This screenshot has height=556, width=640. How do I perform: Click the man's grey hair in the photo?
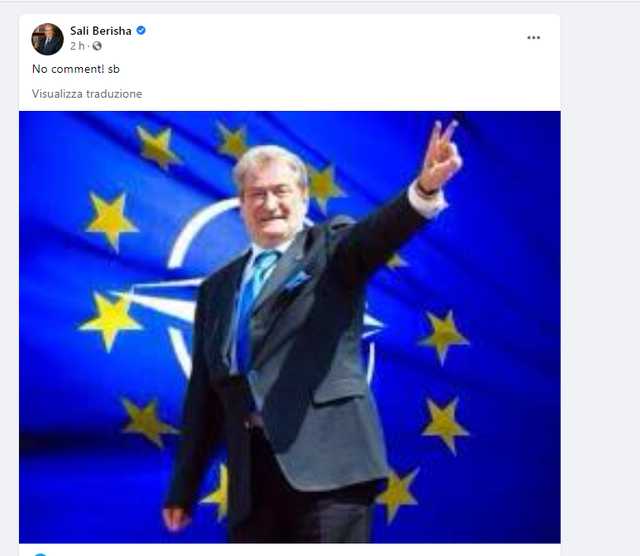270,162
